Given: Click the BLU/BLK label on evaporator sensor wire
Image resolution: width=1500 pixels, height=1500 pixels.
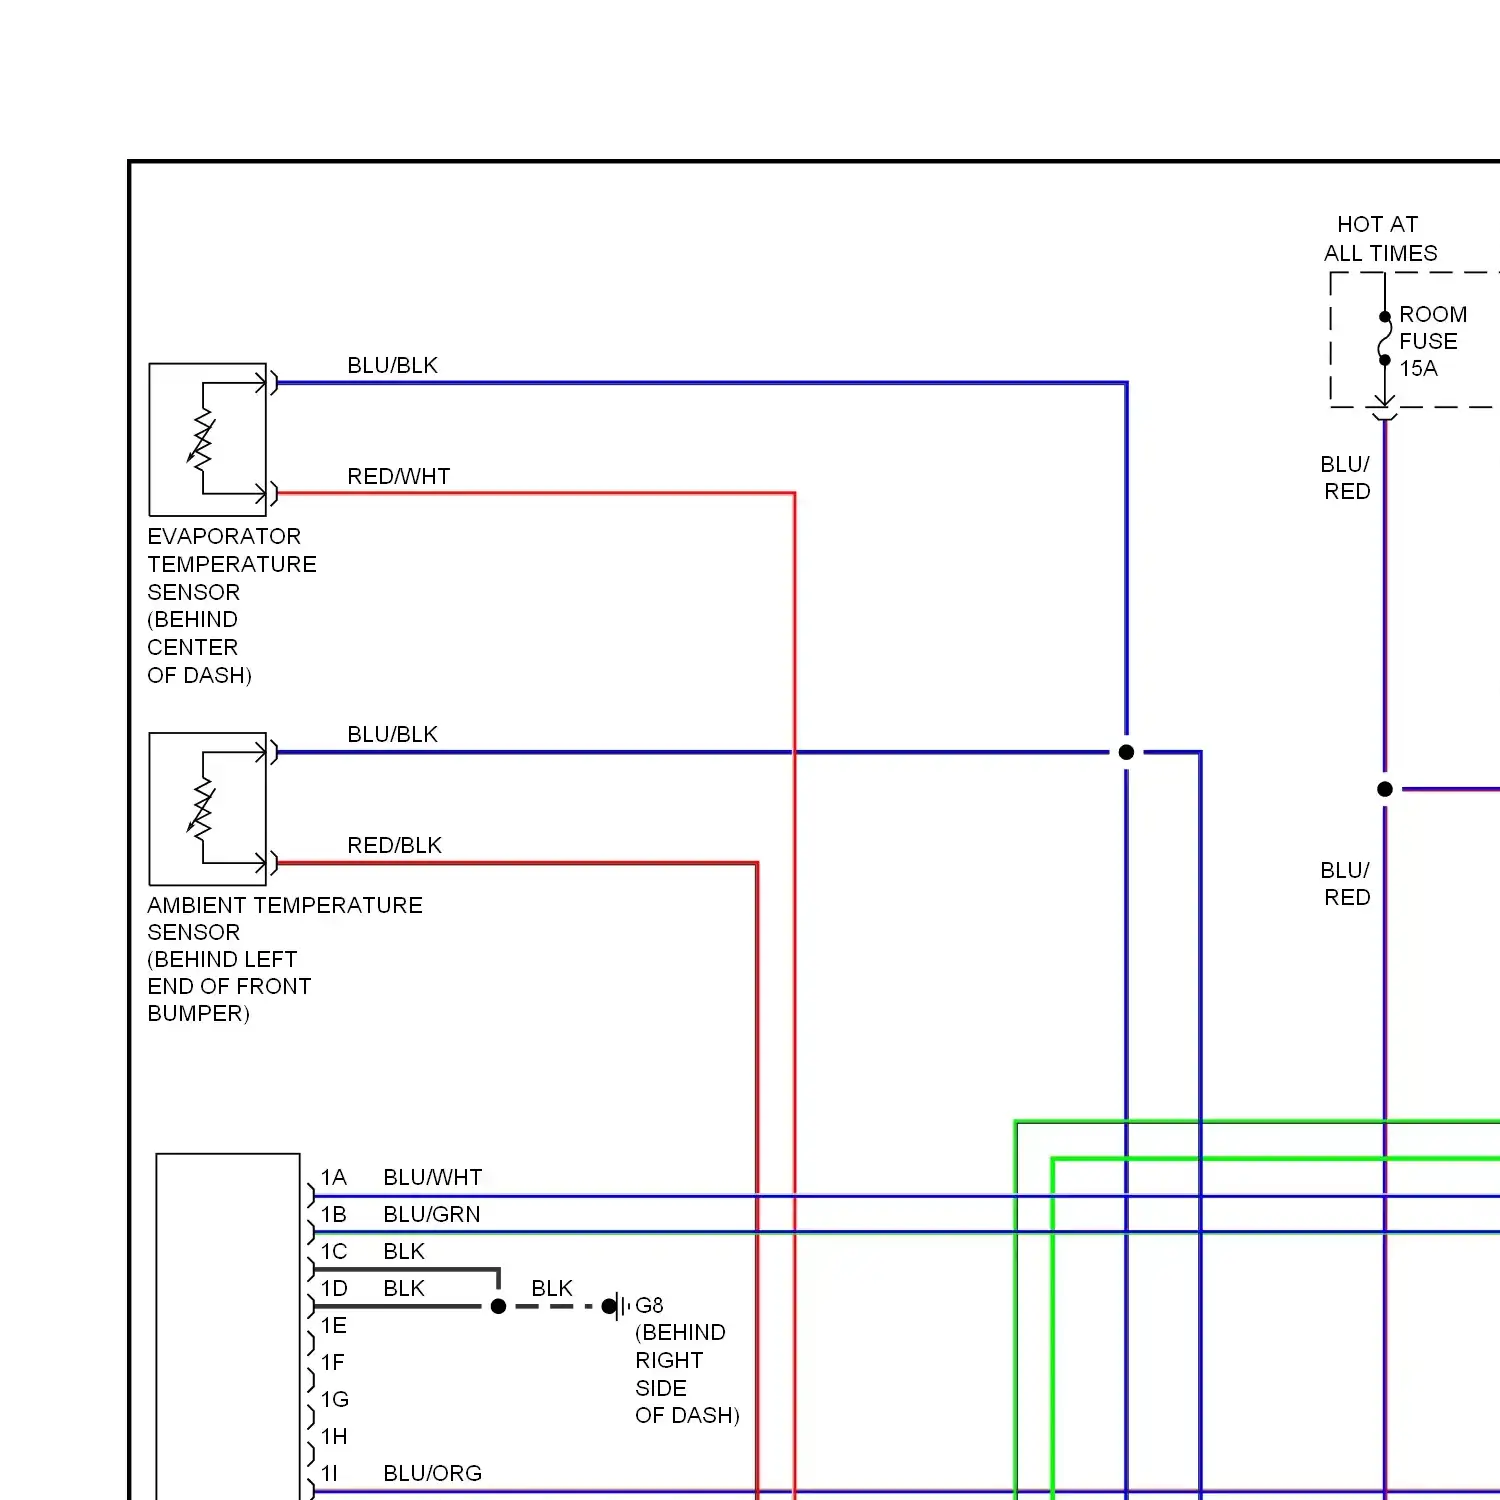Looking at the screenshot, I should coord(392,365).
